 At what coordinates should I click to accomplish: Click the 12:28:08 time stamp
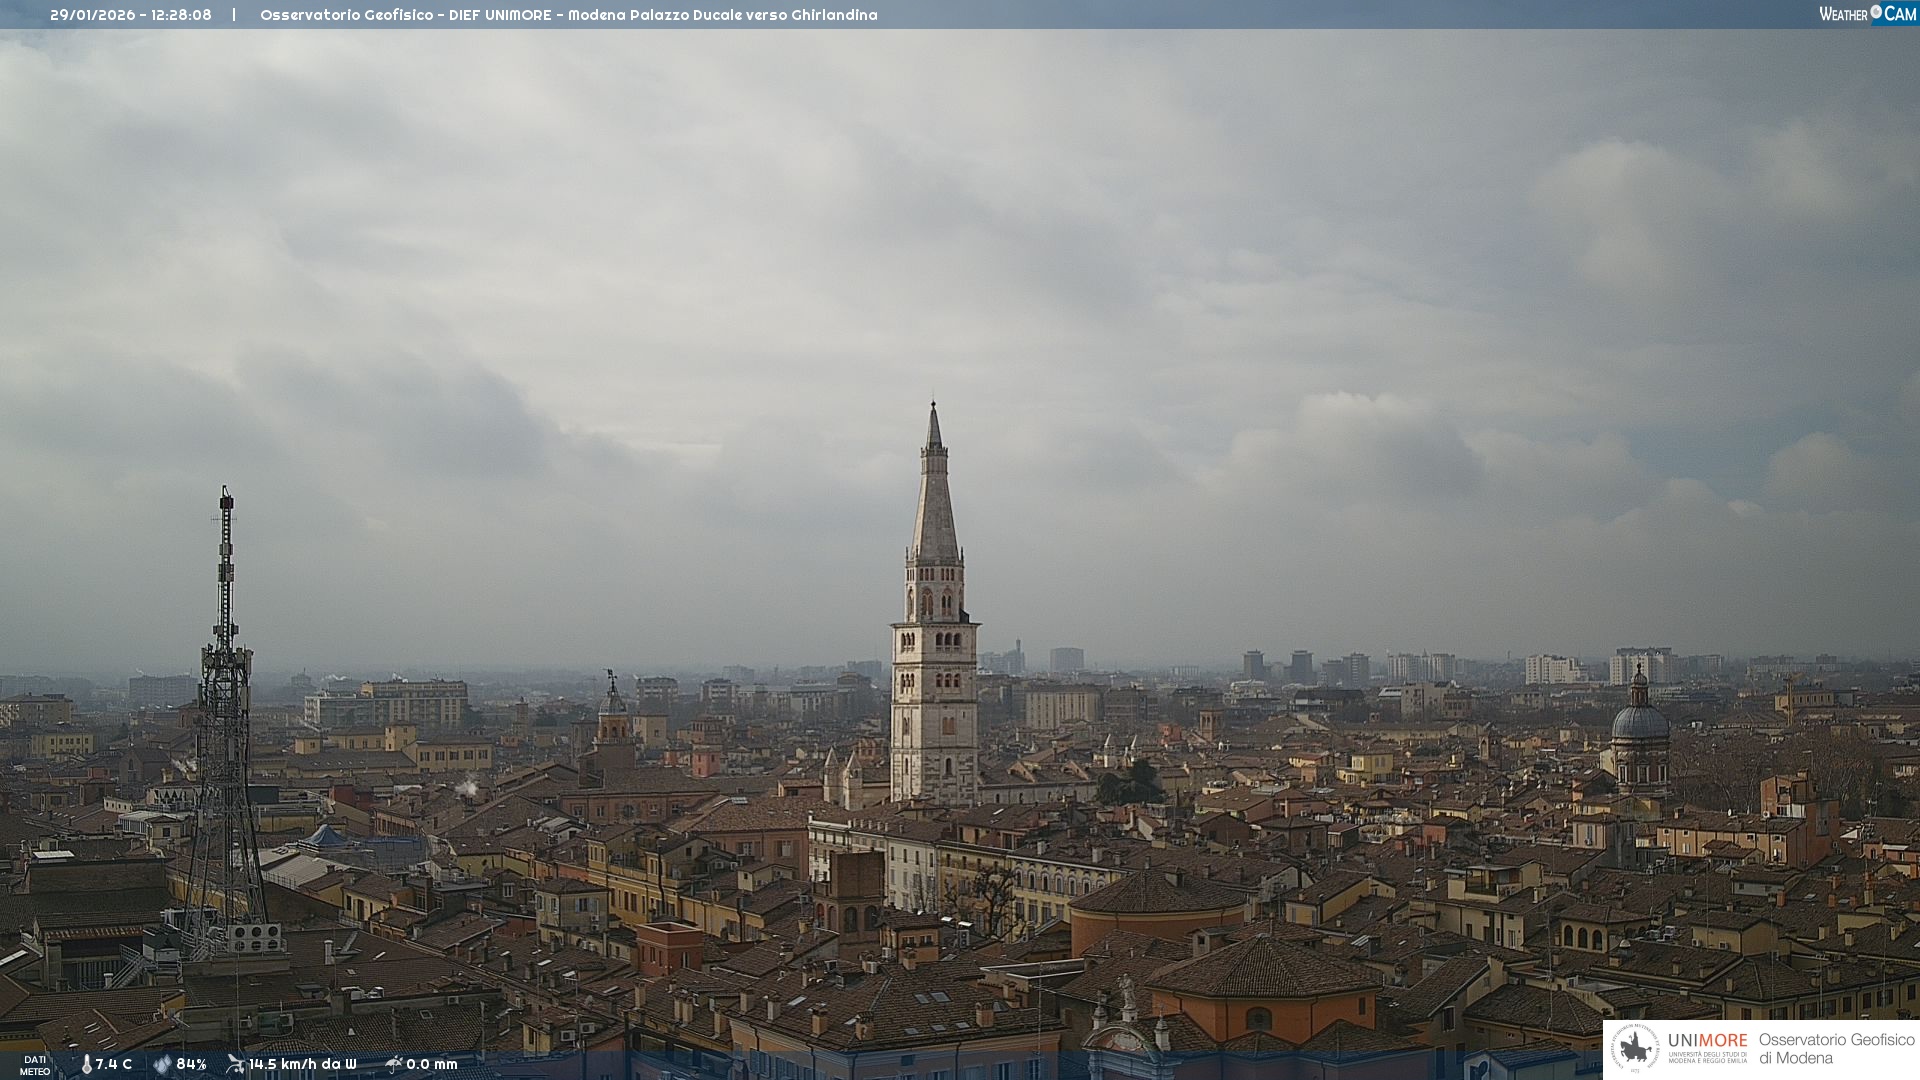click(181, 15)
